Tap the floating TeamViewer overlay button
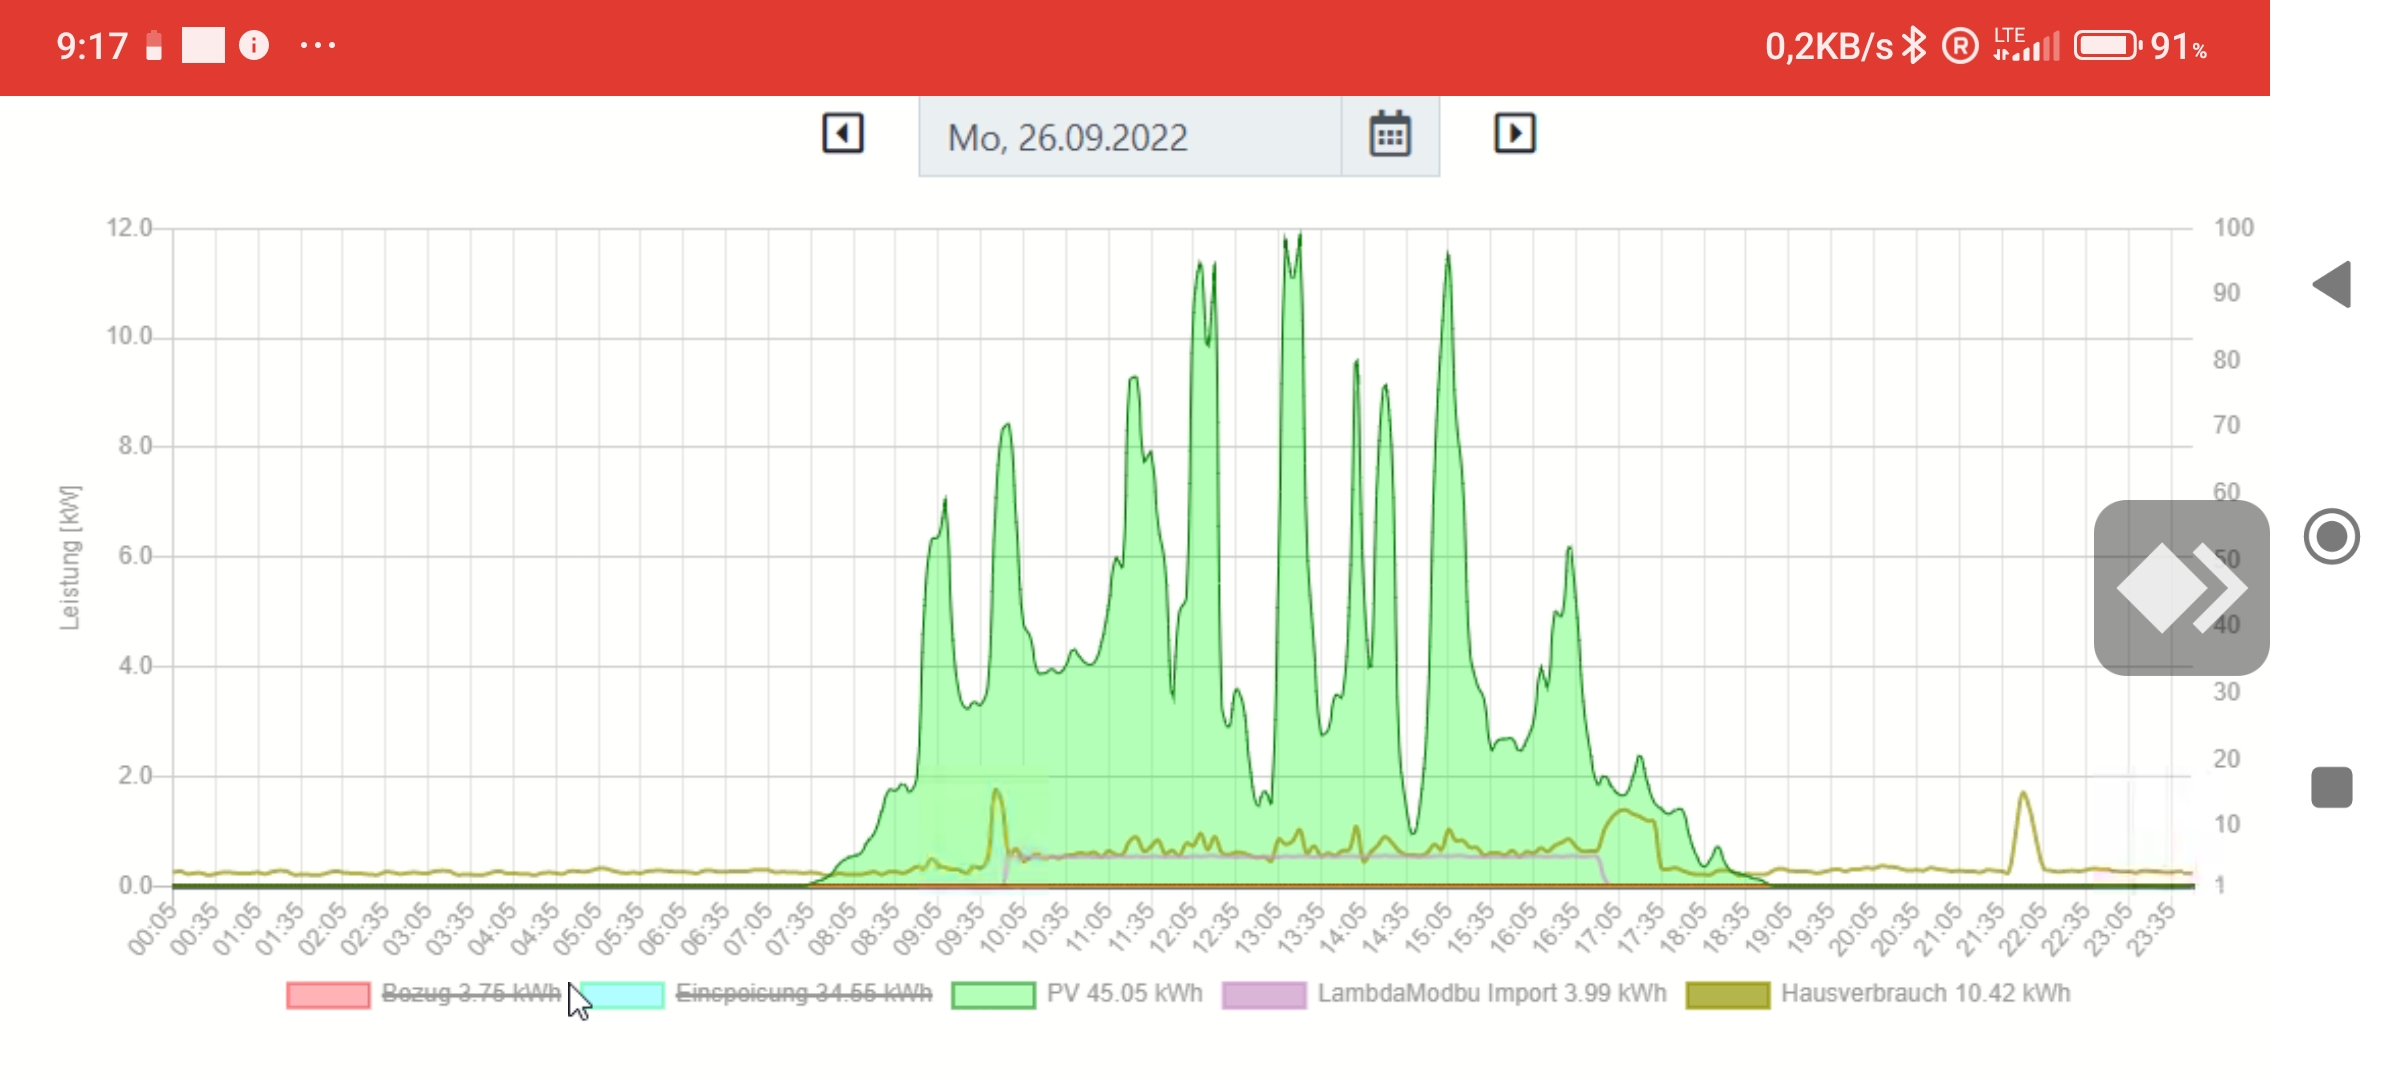 tap(2180, 588)
